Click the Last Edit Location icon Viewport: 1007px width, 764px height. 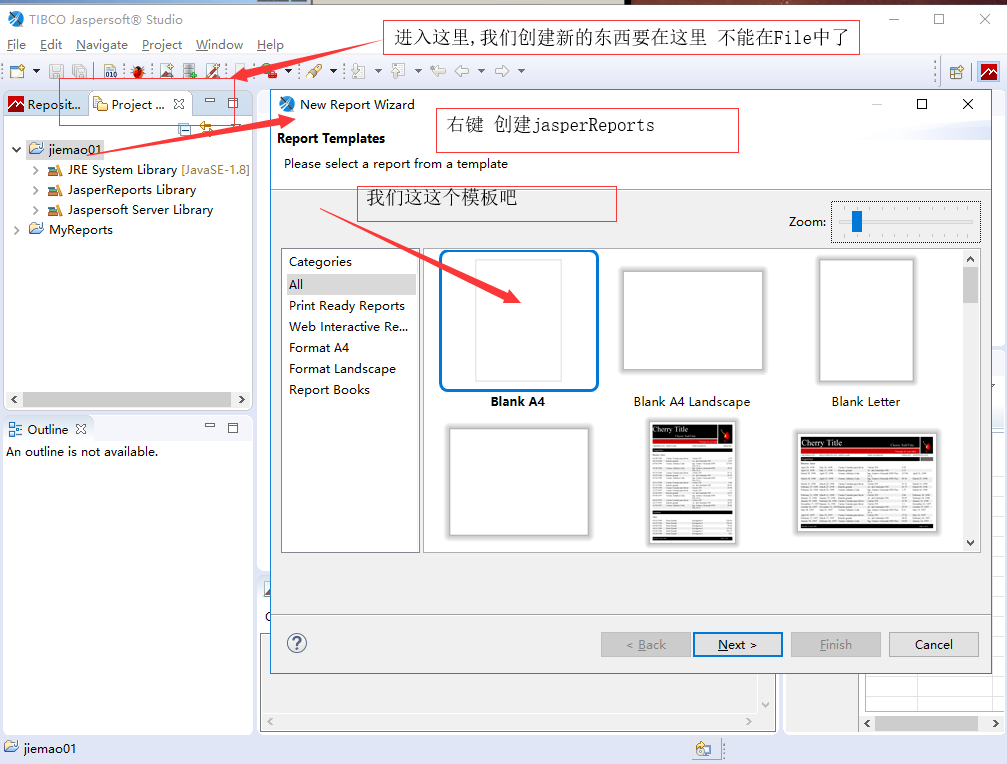439,71
